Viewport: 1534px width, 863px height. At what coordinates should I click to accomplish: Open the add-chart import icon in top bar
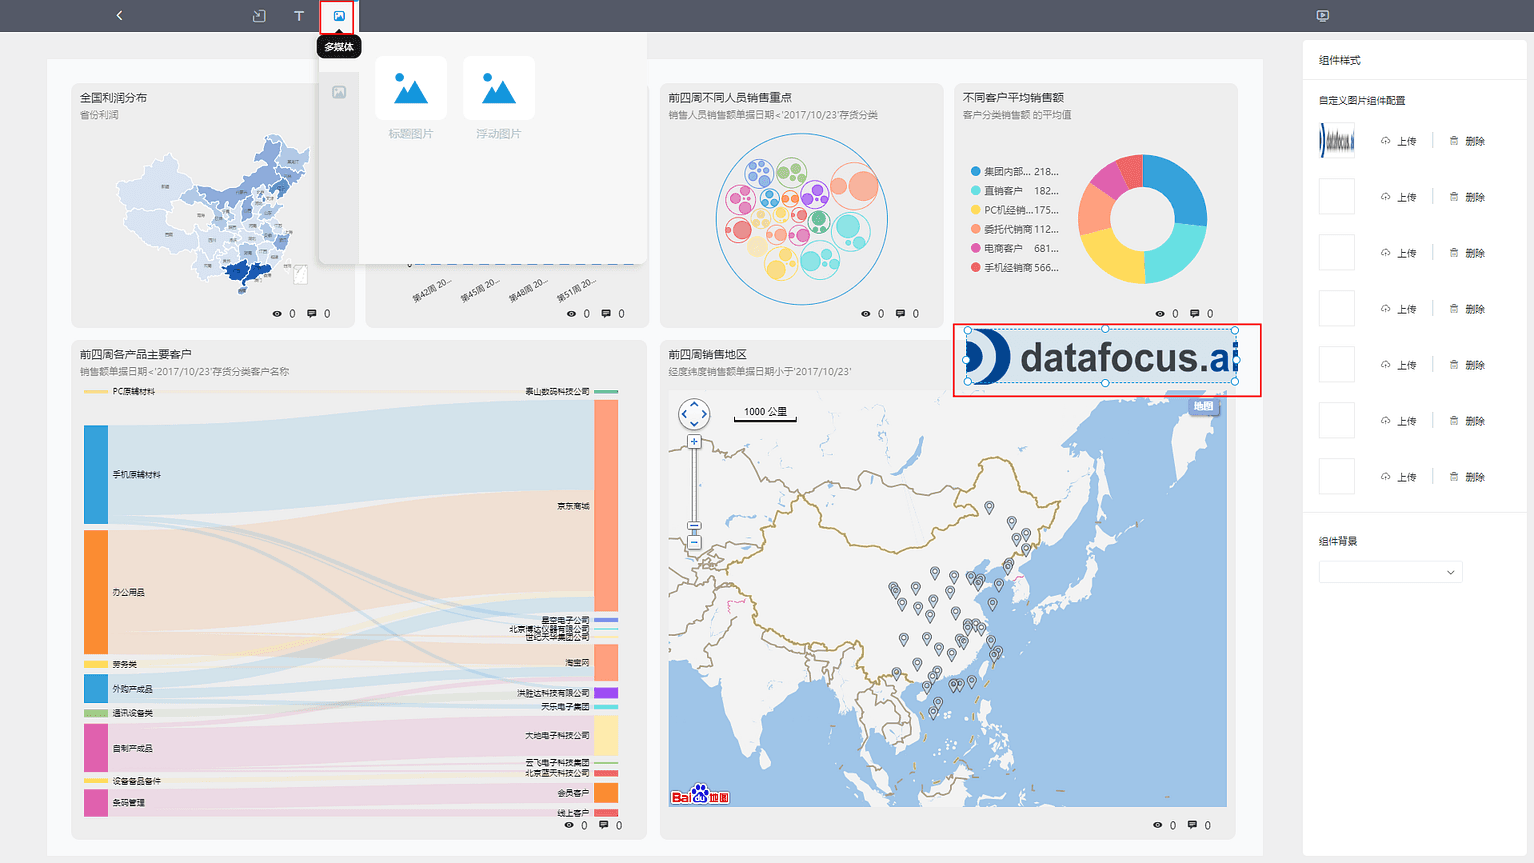click(259, 16)
